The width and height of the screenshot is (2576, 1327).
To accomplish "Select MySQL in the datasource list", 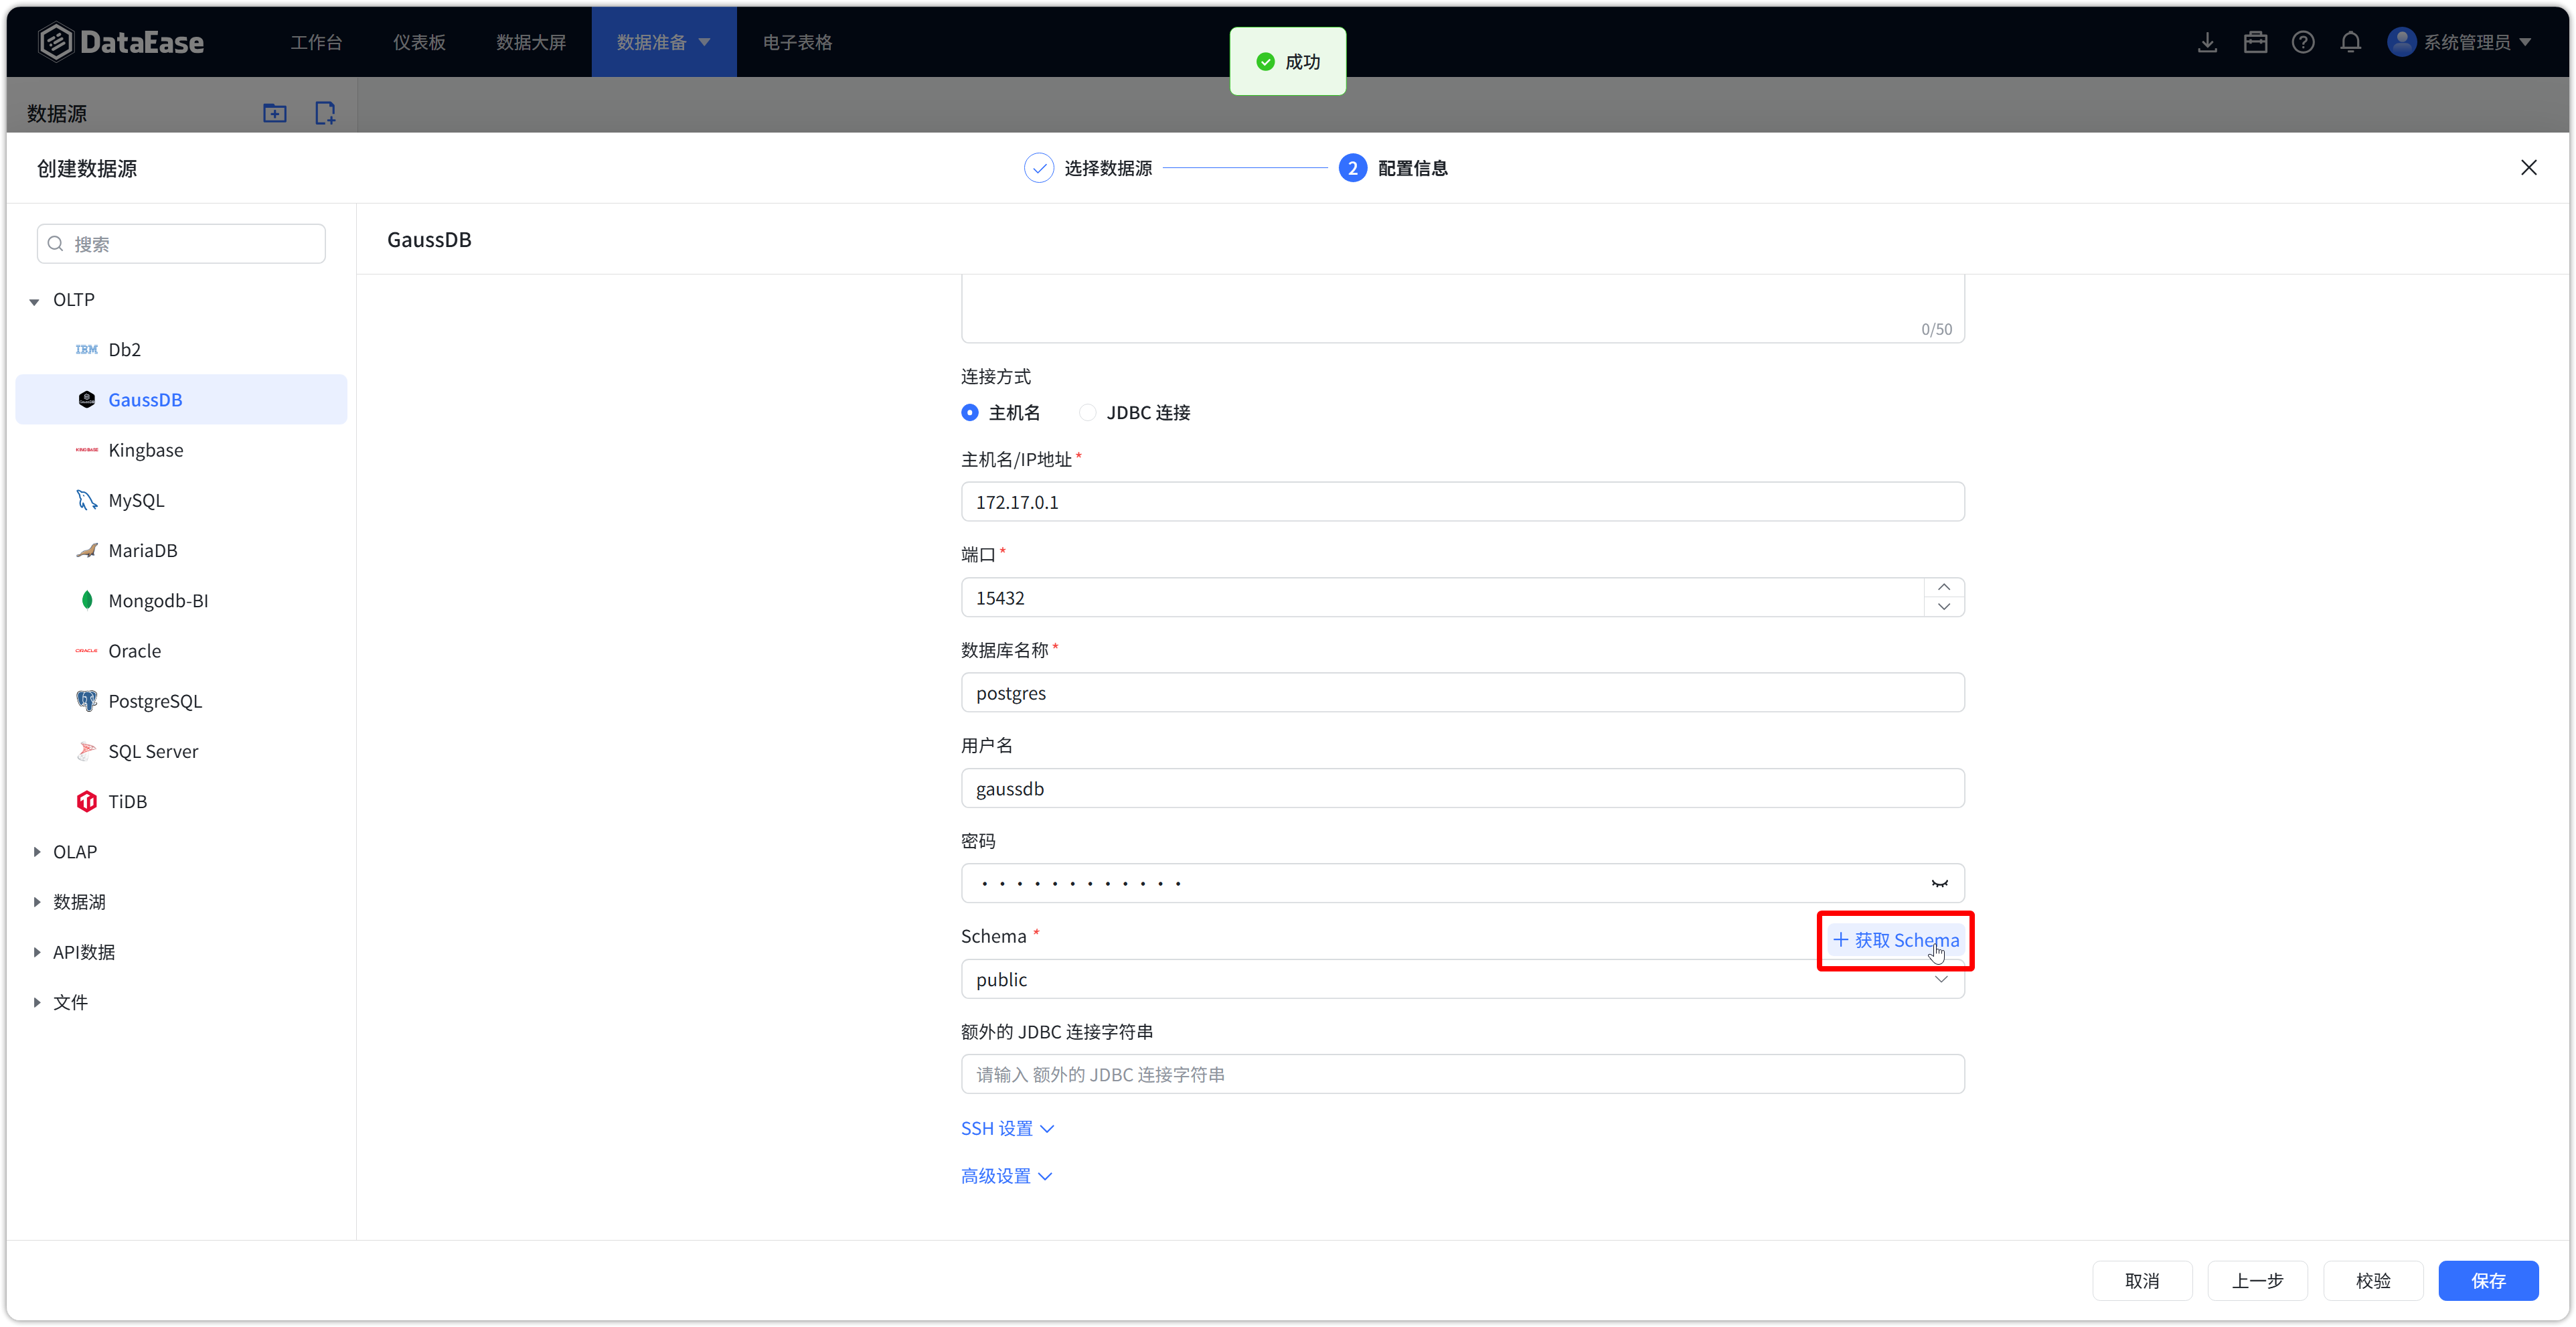I will (x=181, y=500).
